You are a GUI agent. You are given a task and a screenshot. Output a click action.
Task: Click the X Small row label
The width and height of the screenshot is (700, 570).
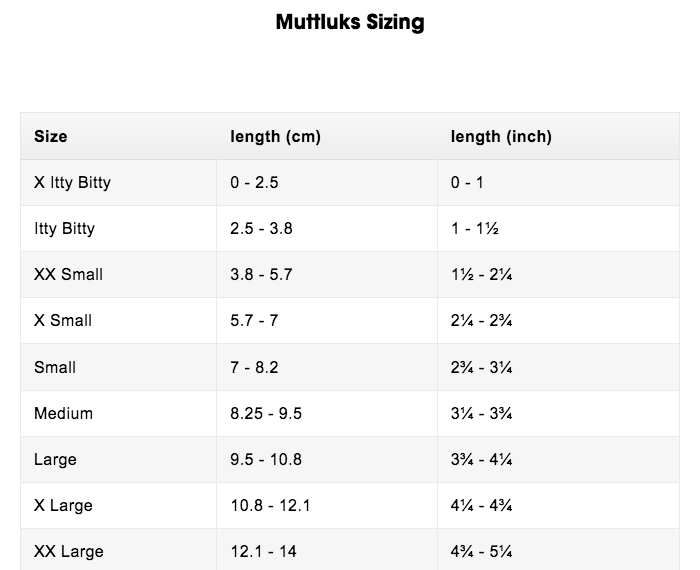tap(62, 320)
